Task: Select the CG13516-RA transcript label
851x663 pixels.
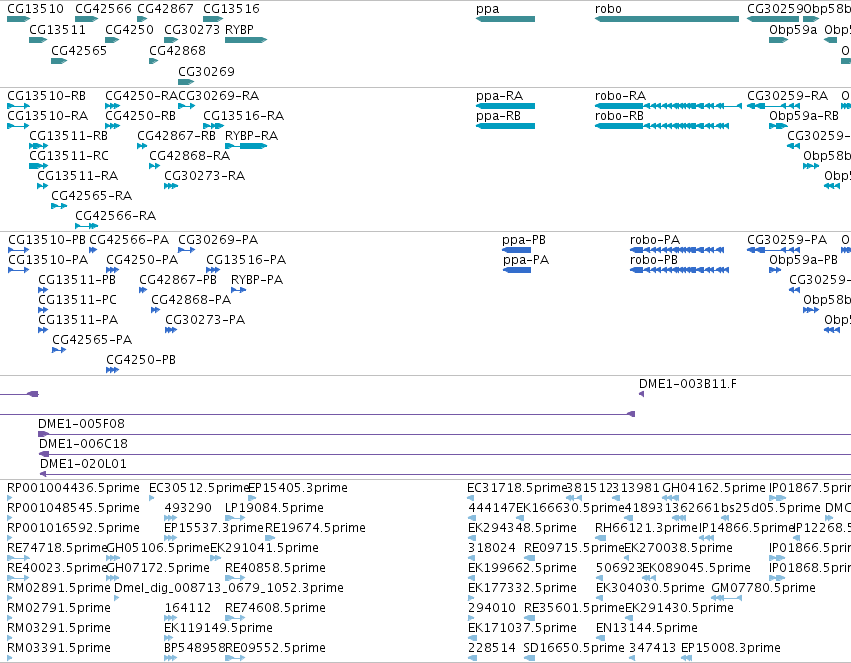Action: (x=244, y=116)
